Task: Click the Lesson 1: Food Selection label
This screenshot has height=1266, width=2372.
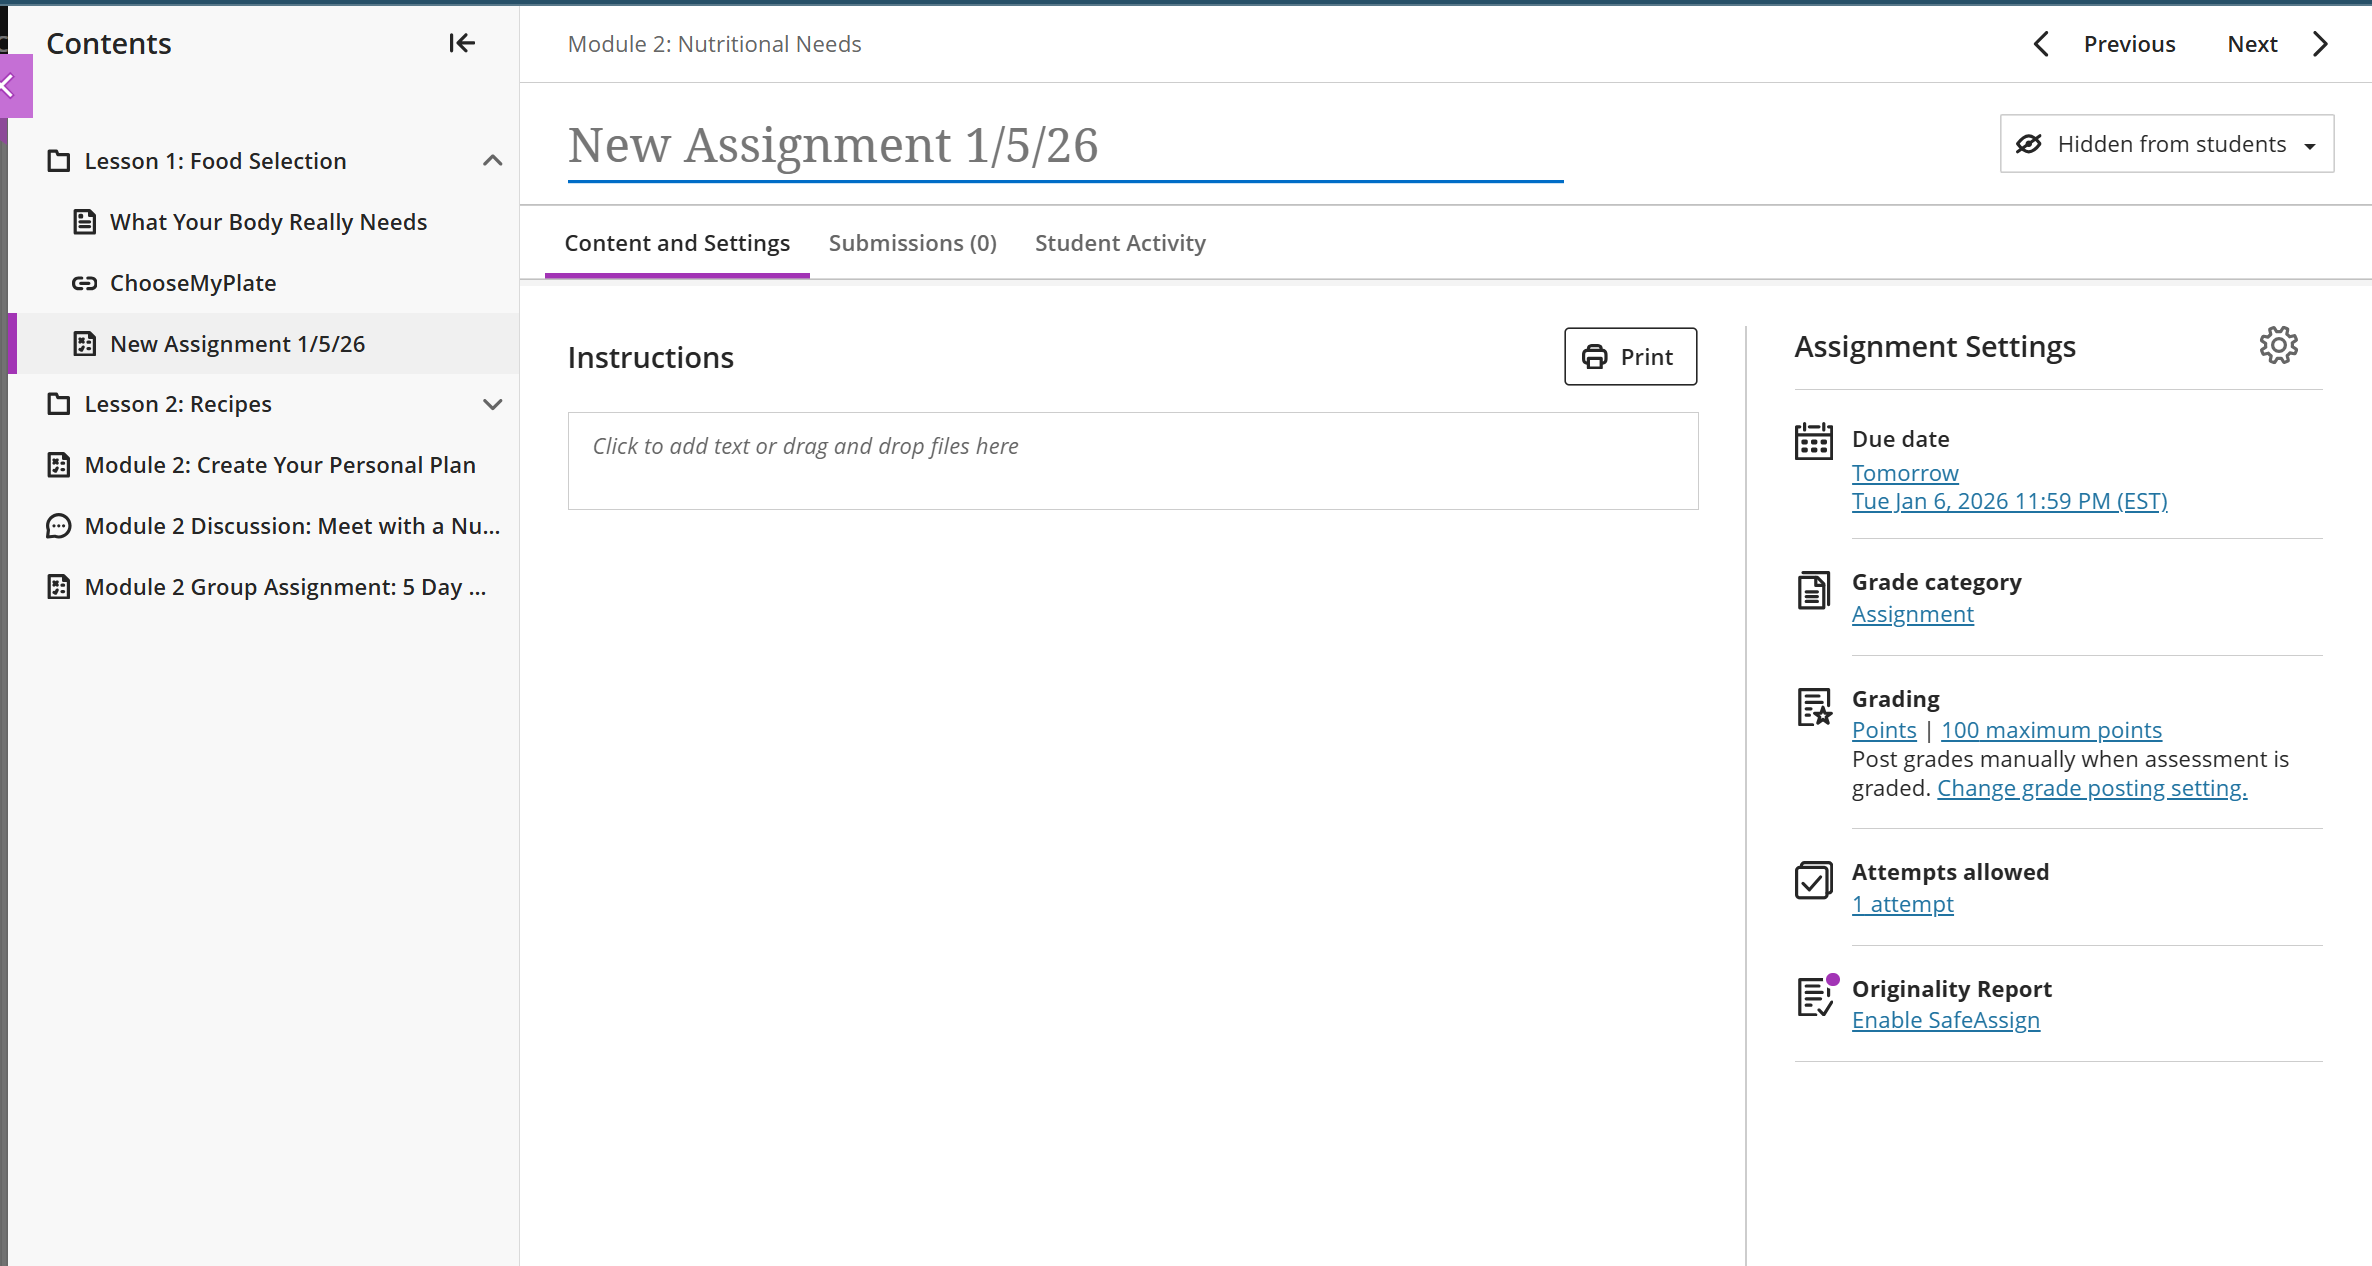Action: (x=215, y=161)
